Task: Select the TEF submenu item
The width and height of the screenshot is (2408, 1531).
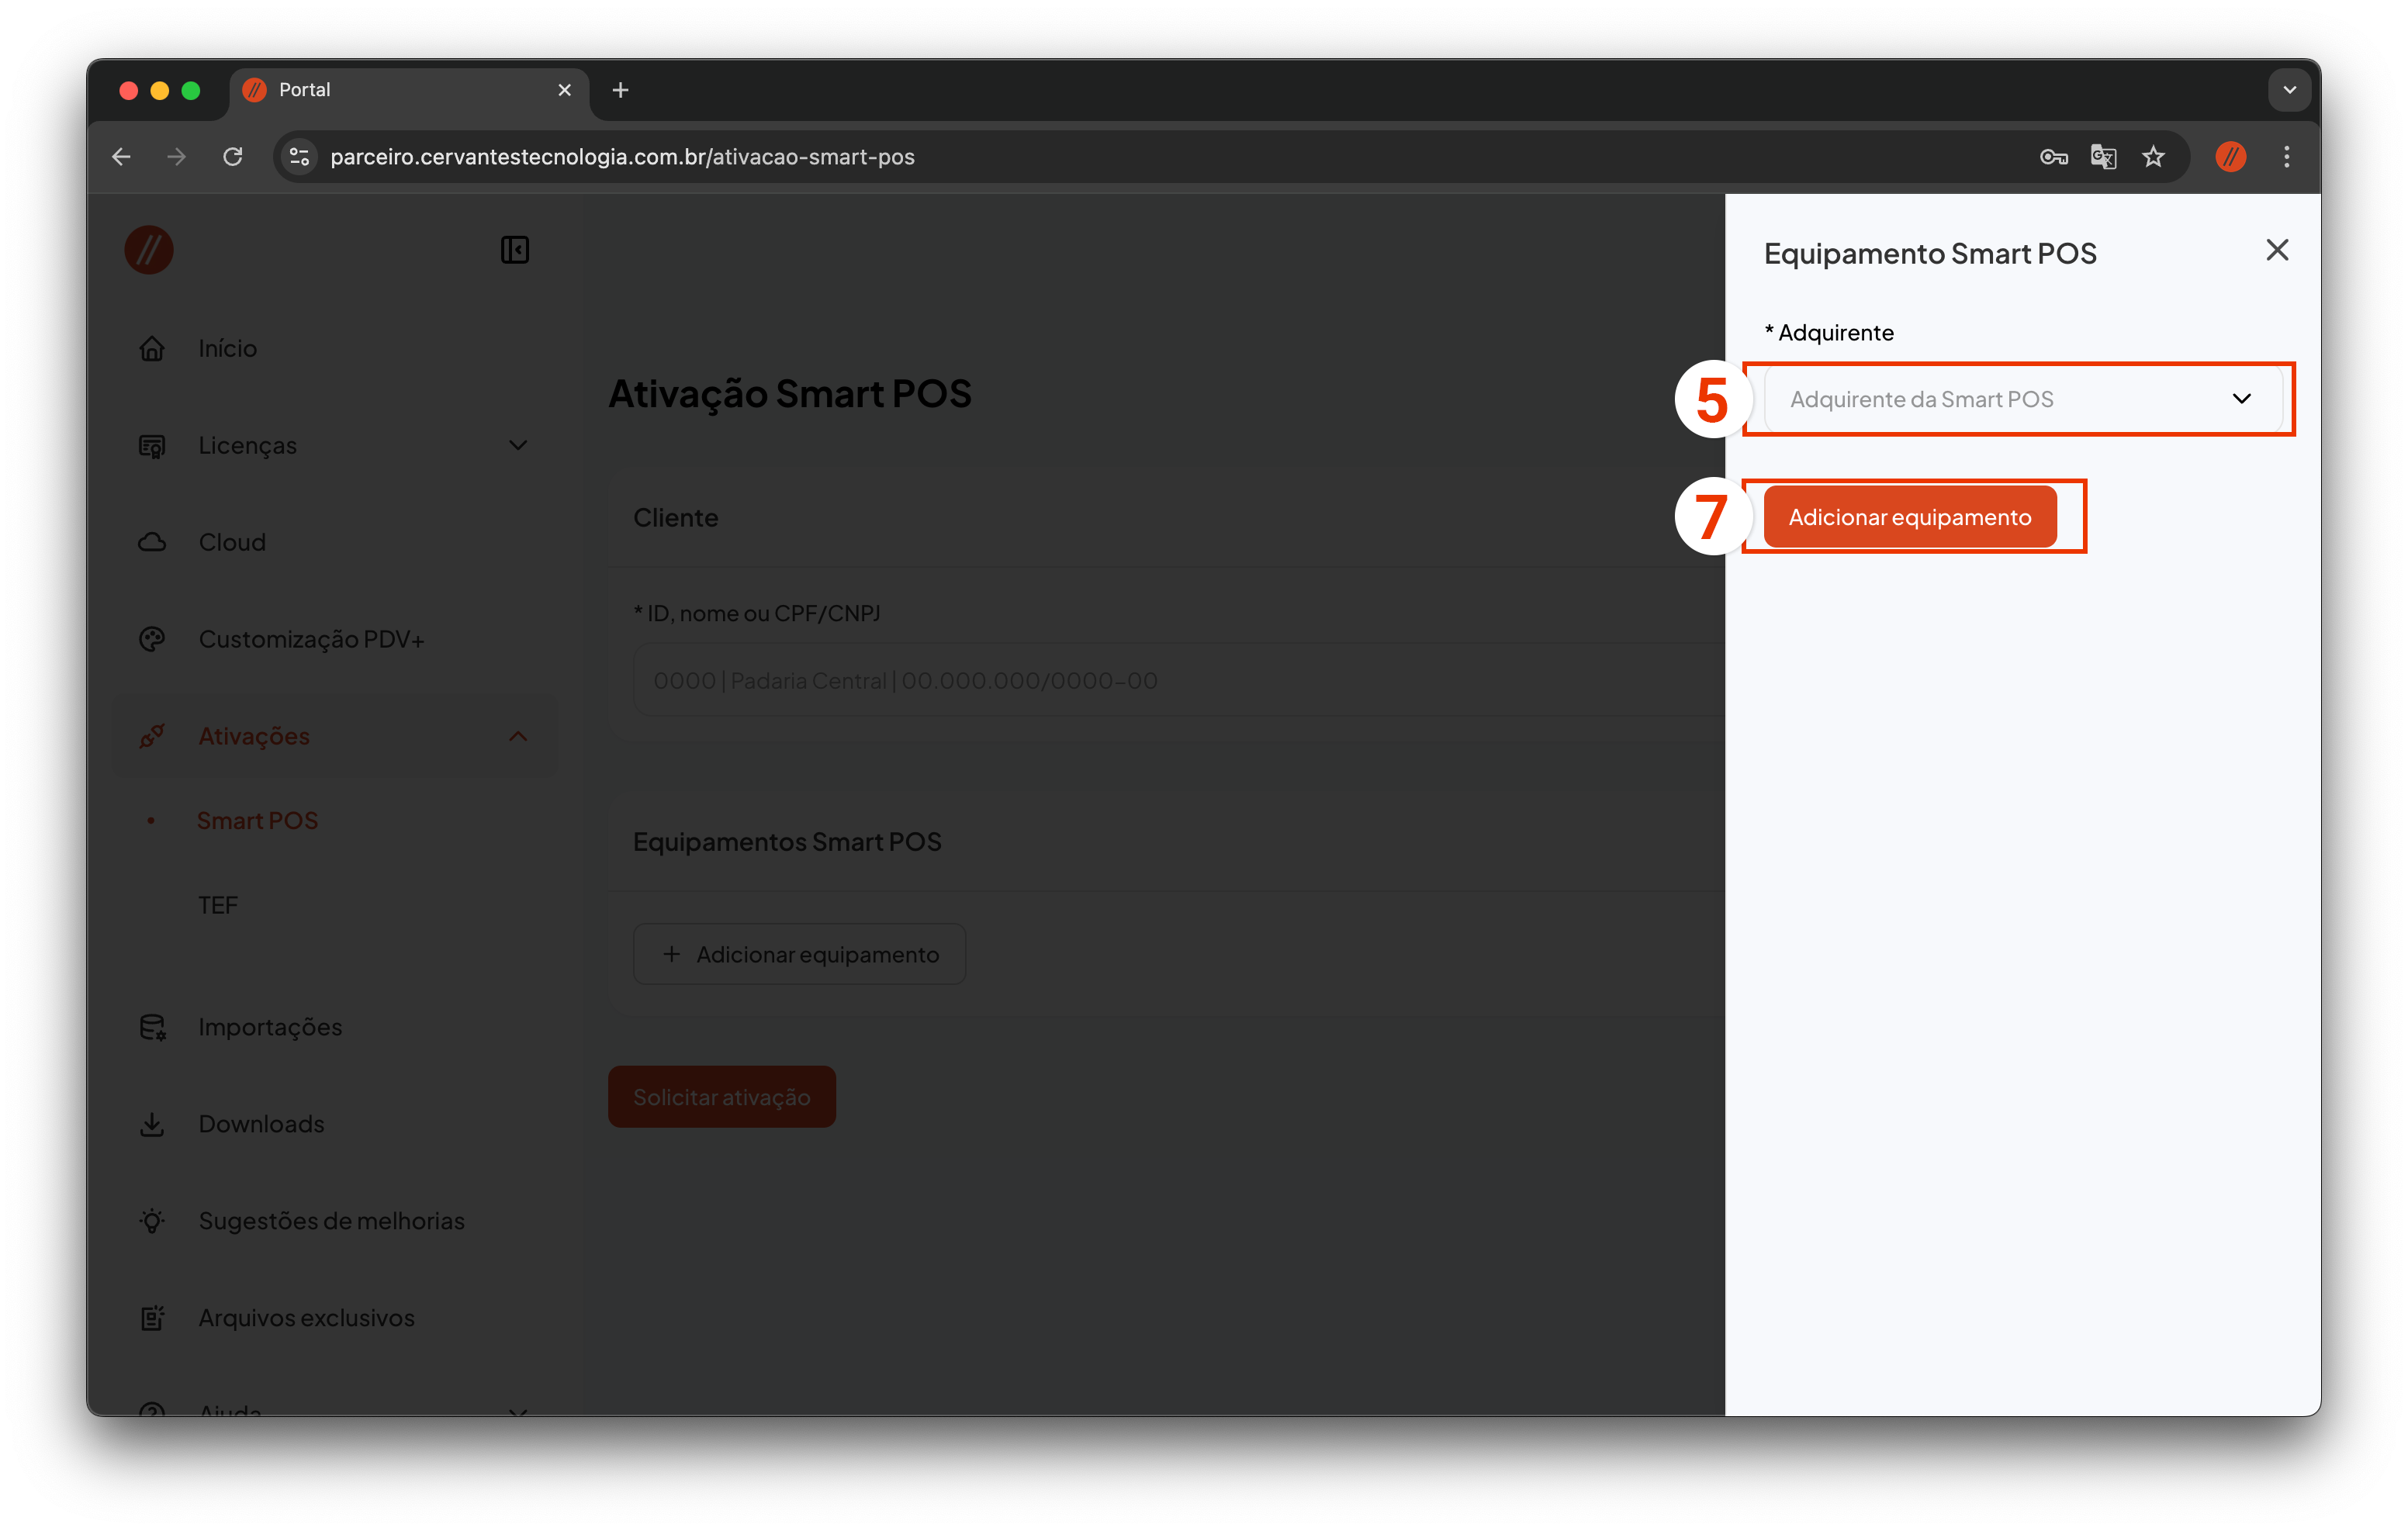Action: tap(217, 905)
